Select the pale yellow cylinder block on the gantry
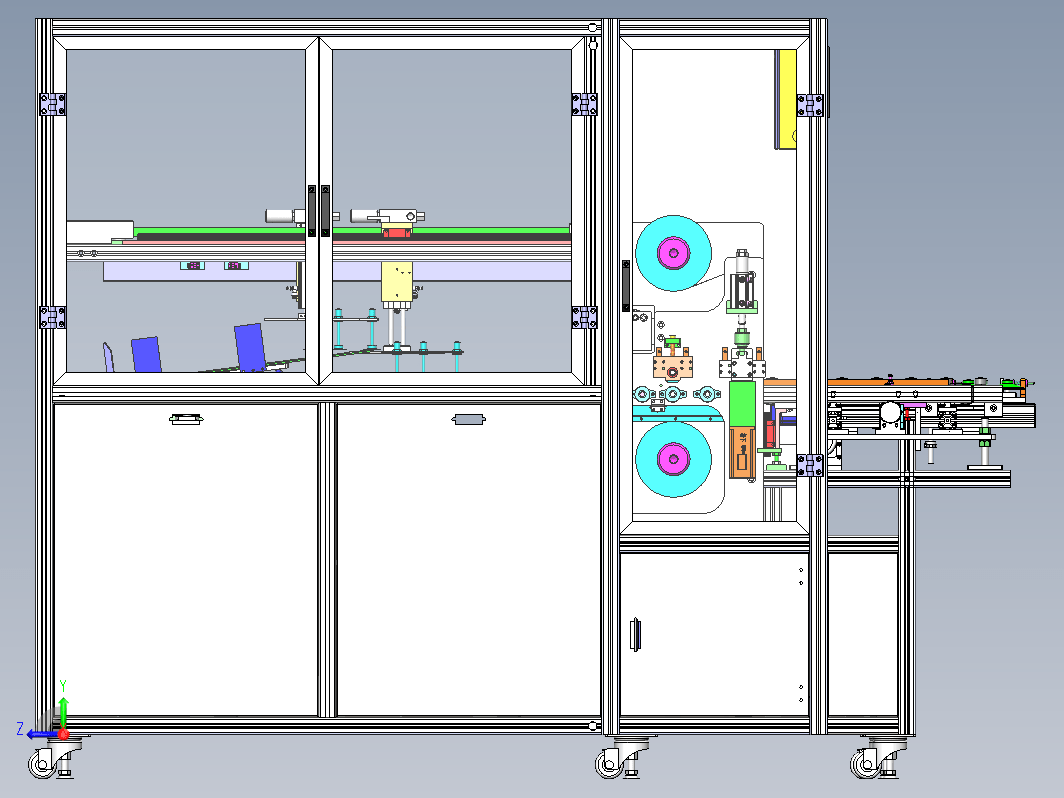1064x798 pixels. [397, 282]
